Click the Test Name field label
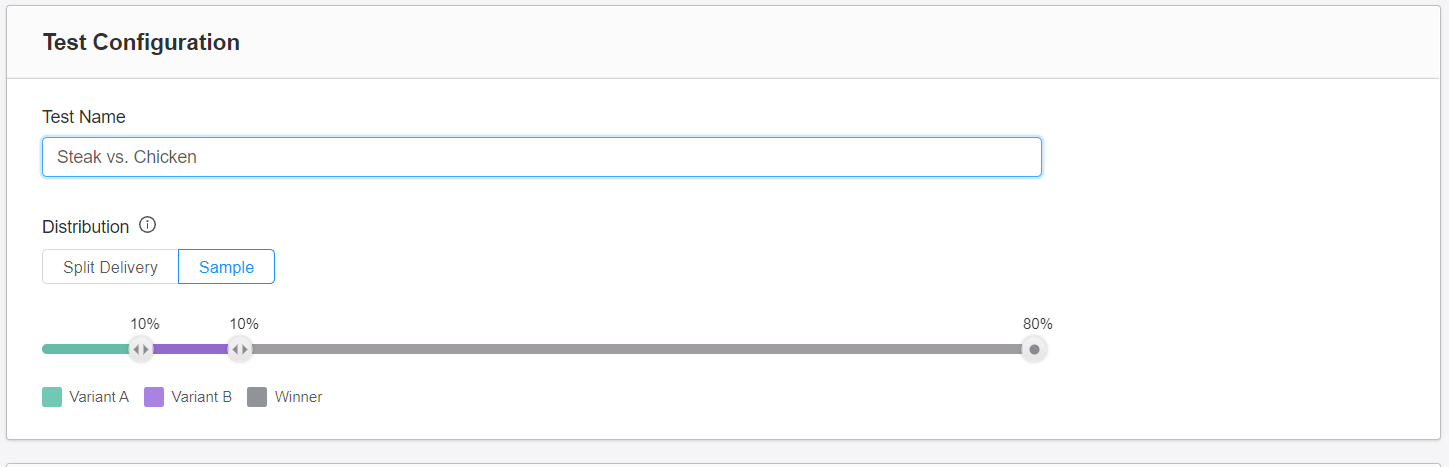The height and width of the screenshot is (467, 1449). click(x=84, y=117)
